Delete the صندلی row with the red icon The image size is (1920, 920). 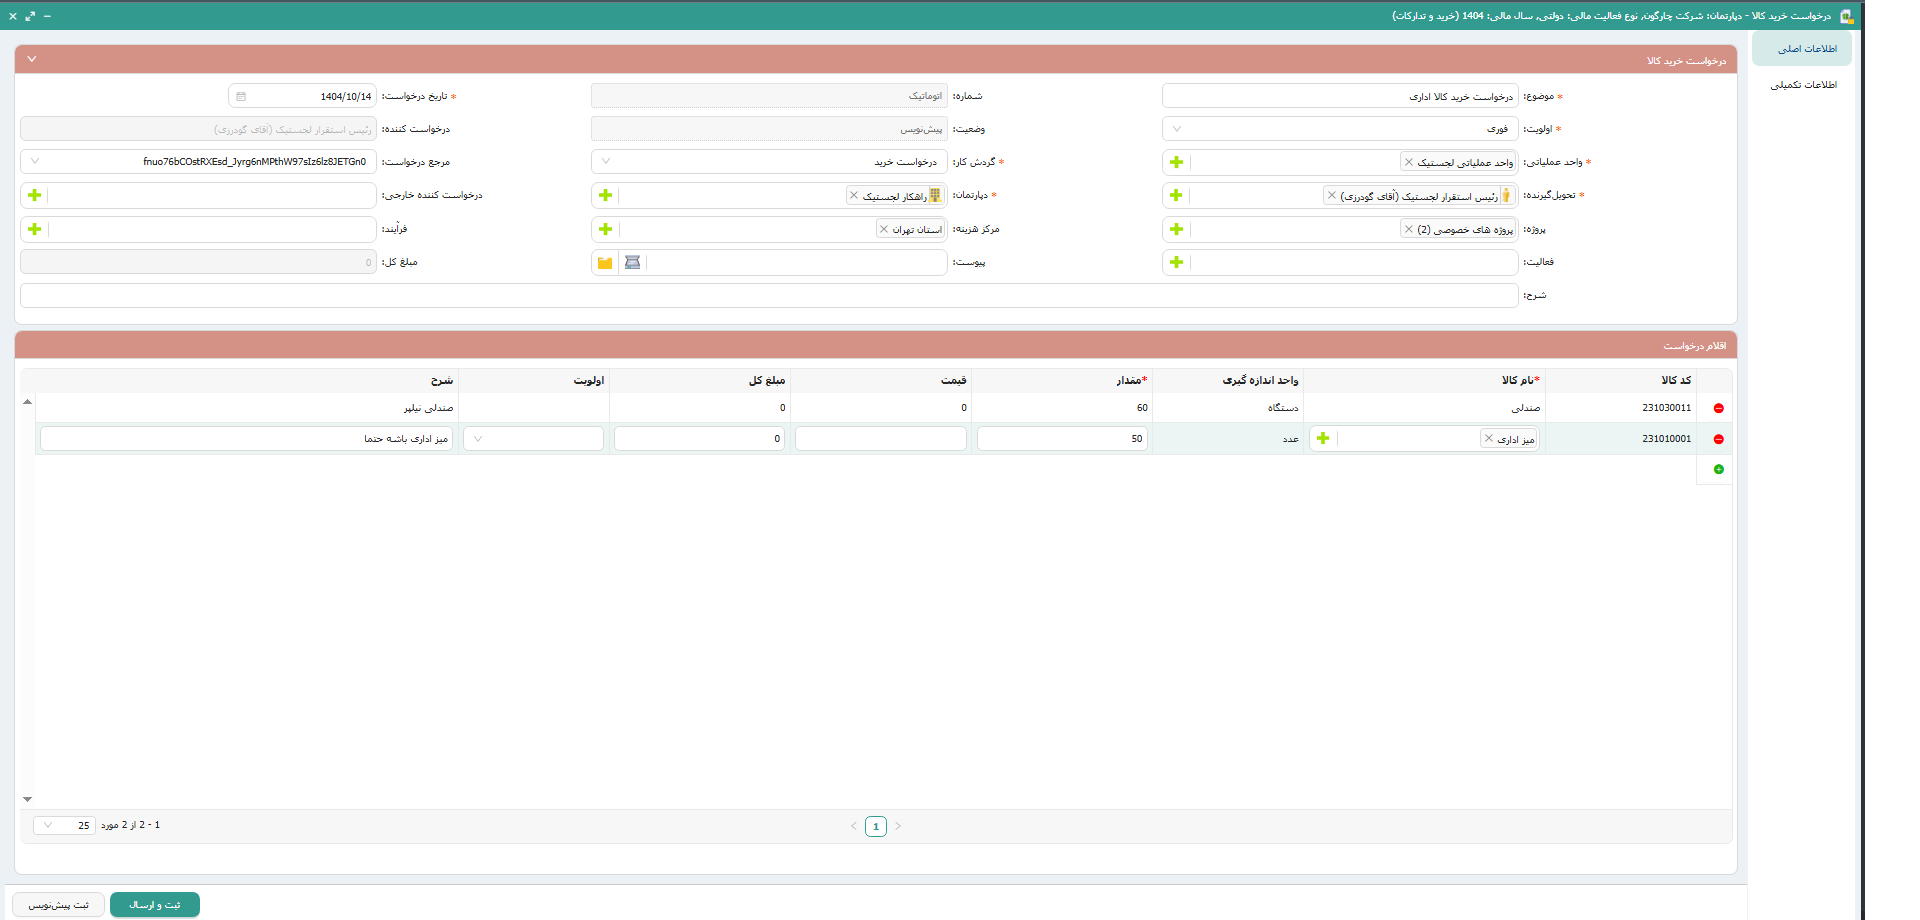(1719, 408)
